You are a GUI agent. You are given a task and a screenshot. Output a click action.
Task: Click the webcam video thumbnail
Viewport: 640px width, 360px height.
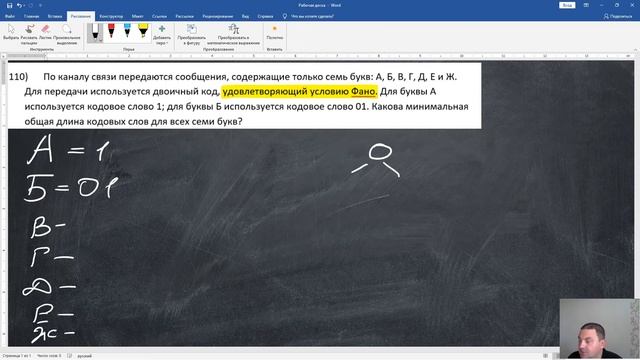599,329
